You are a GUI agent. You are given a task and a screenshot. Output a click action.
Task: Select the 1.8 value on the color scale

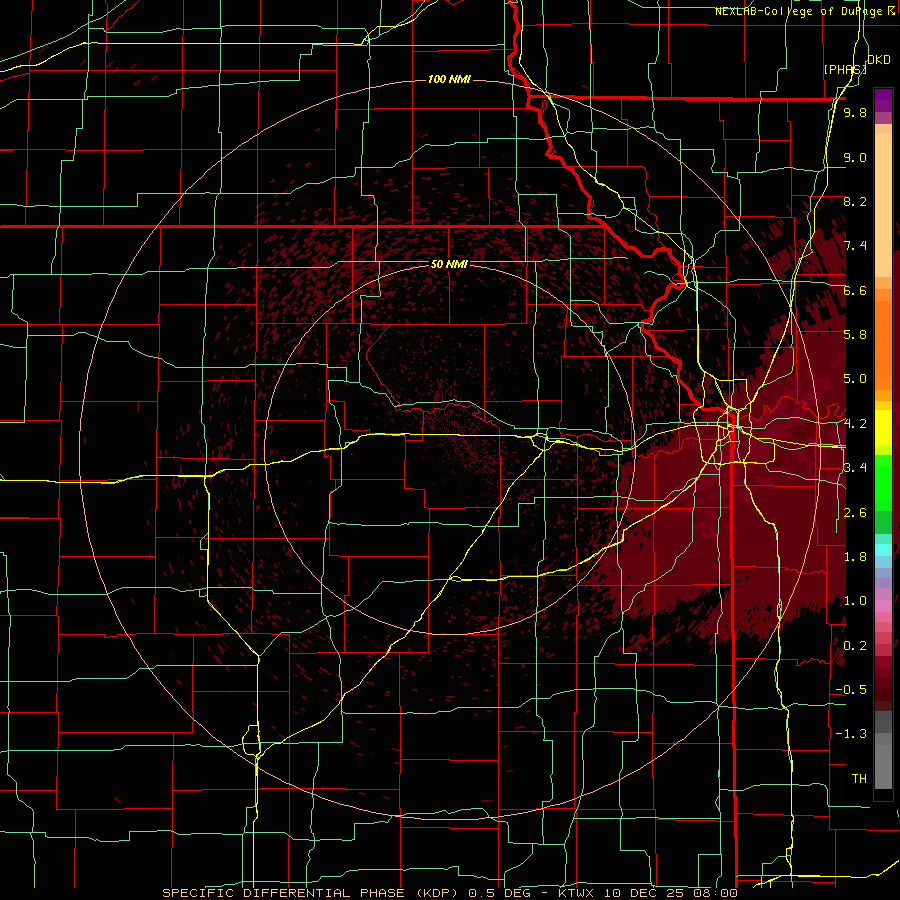pos(855,557)
